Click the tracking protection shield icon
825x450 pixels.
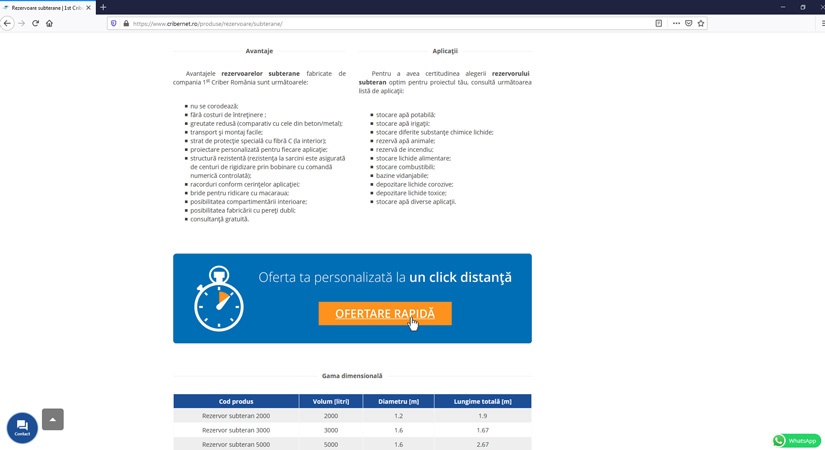point(114,23)
